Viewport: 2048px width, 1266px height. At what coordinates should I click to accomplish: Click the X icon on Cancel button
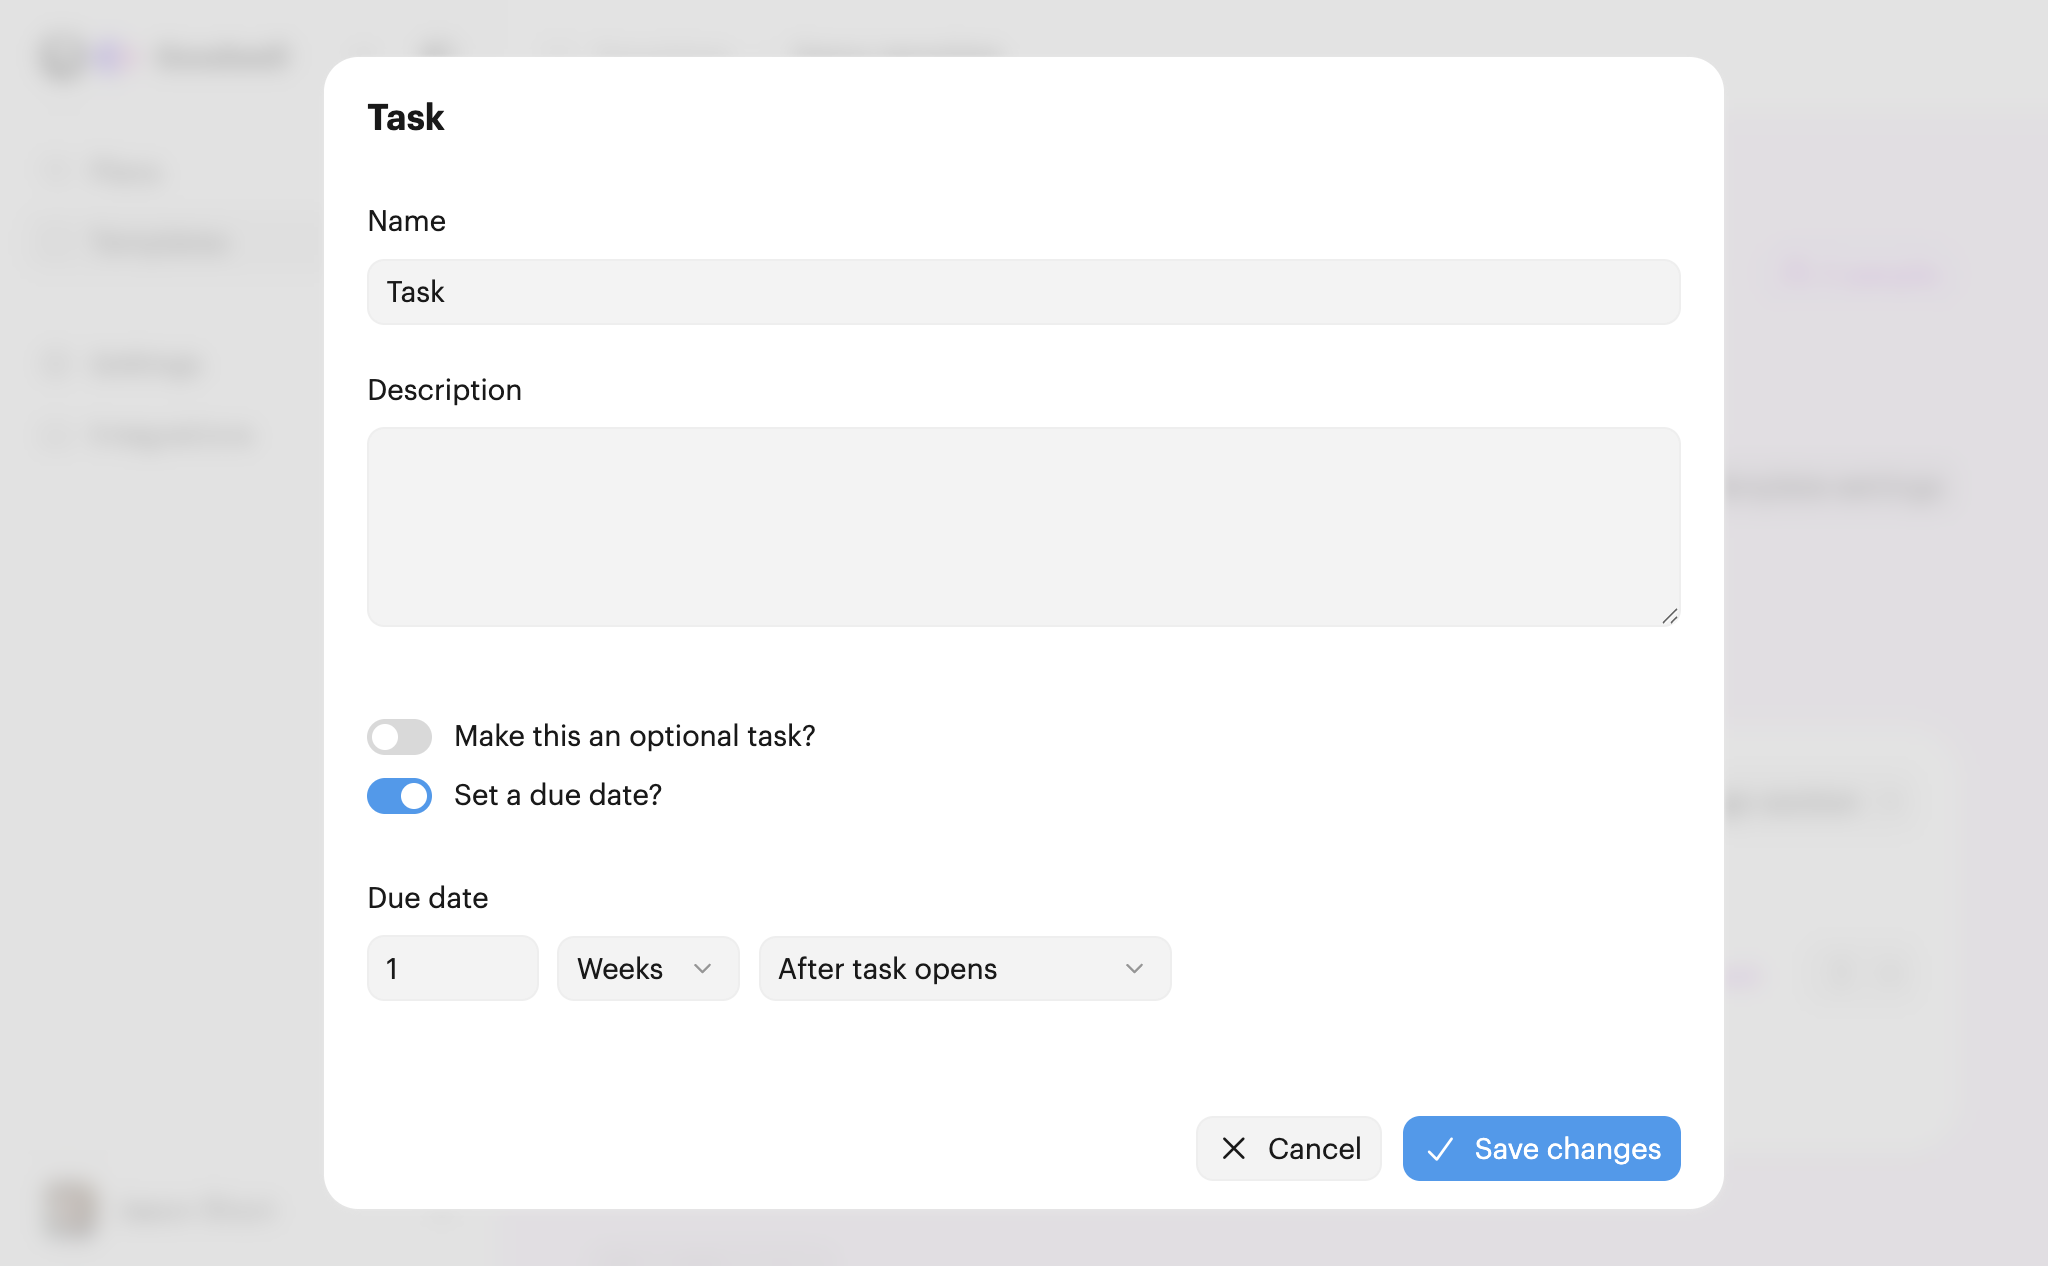click(x=1234, y=1148)
